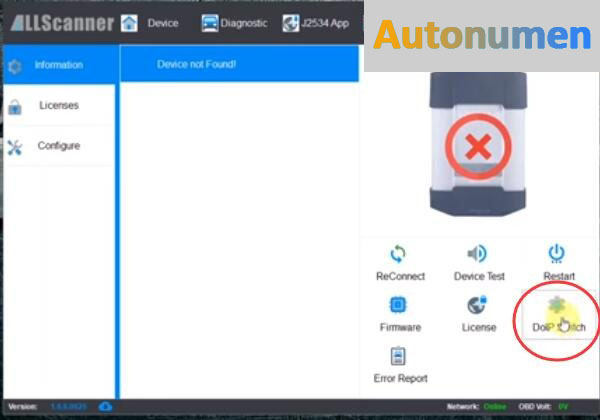This screenshot has height=420, width=600.
Task: Click the ReConnect arrows icon
Action: (398, 254)
